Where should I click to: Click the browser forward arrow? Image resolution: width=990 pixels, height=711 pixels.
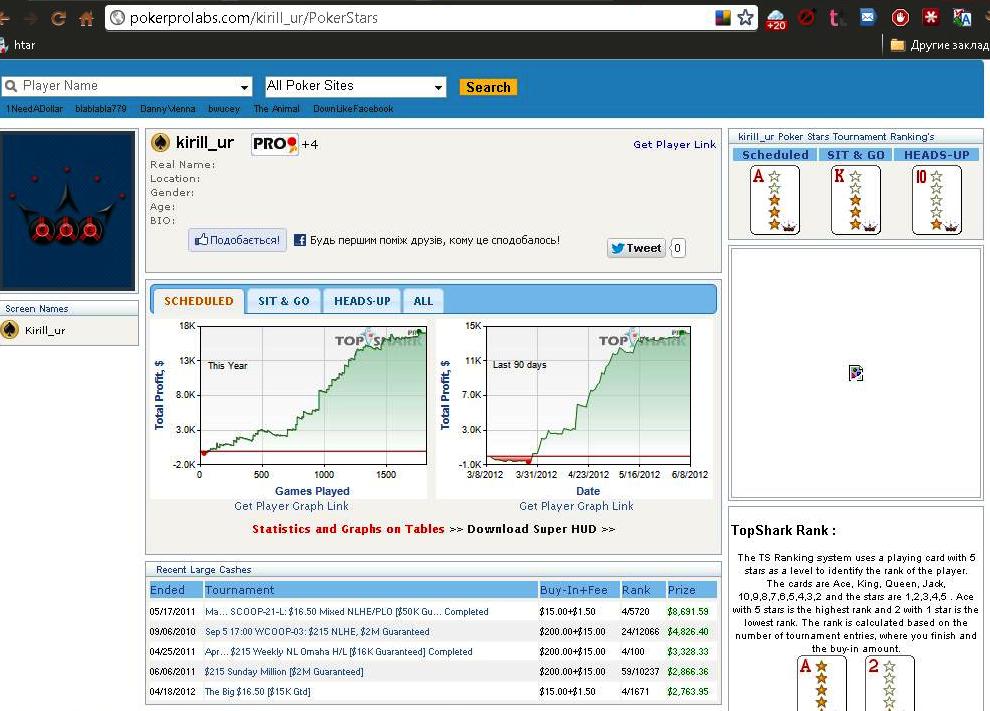coord(30,18)
